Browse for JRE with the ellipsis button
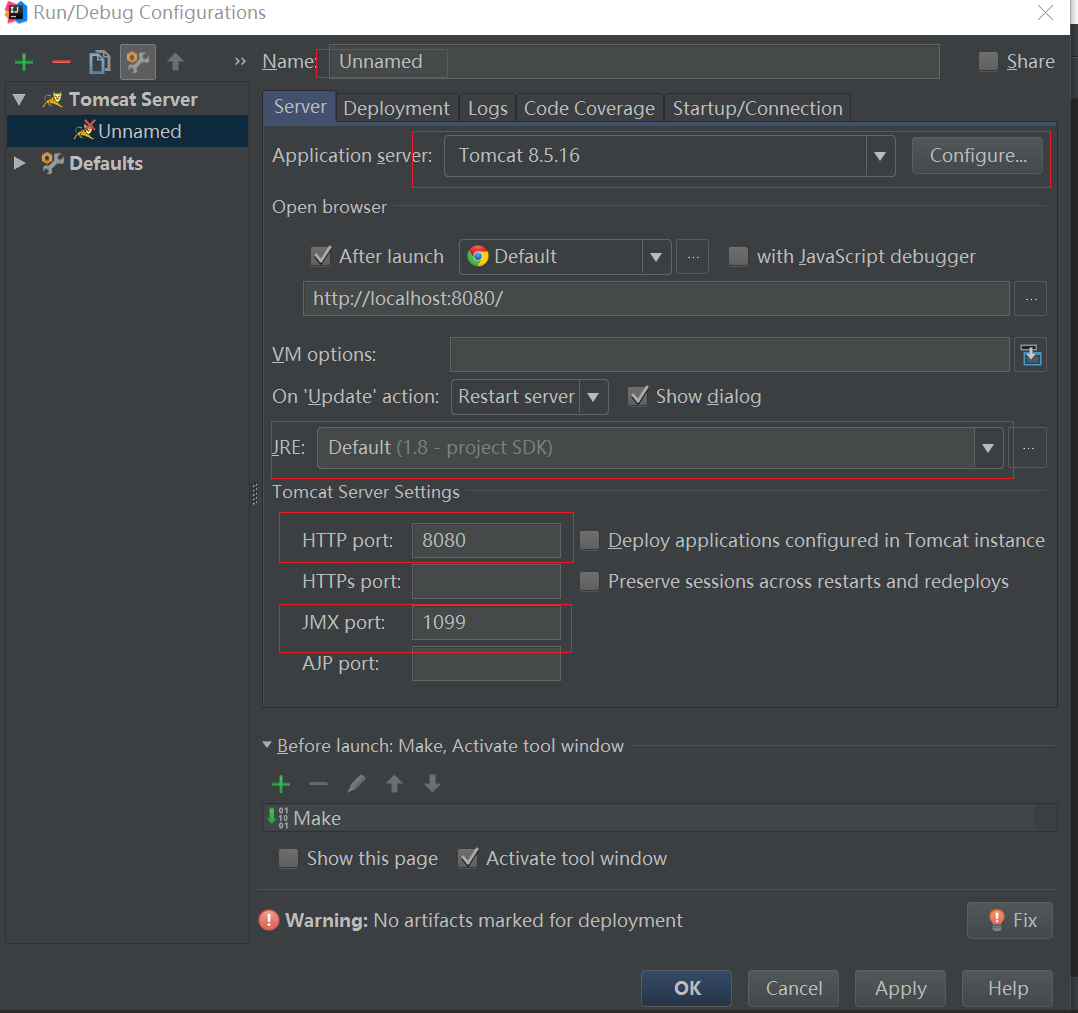The width and height of the screenshot is (1078, 1013). (x=1028, y=448)
